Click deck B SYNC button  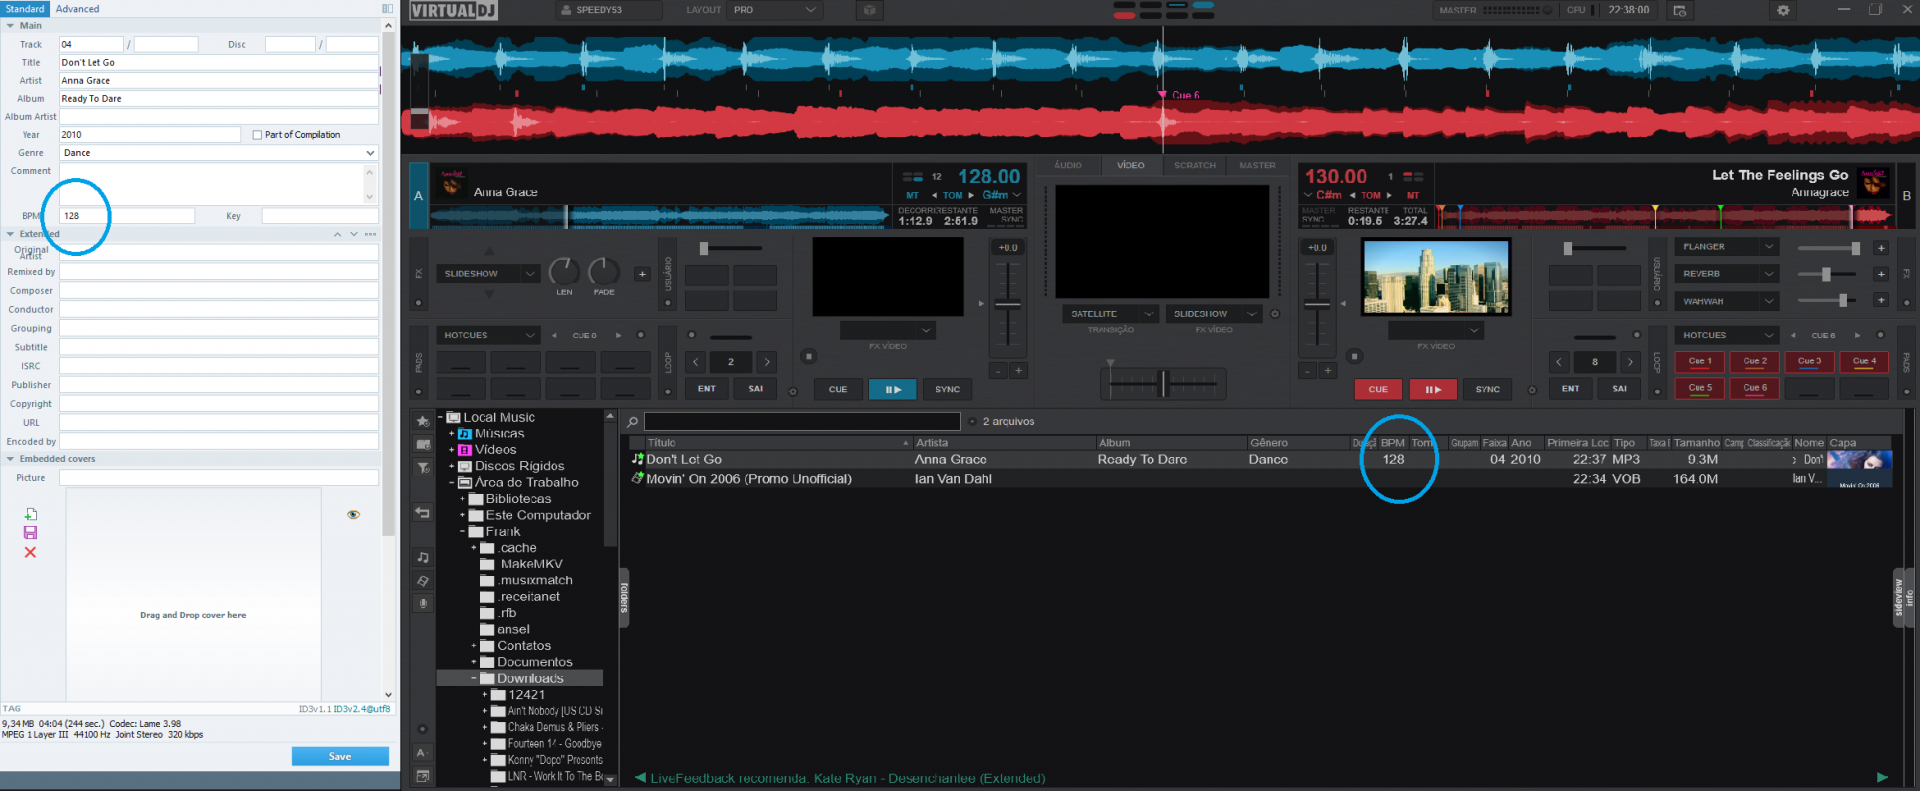click(x=1487, y=389)
